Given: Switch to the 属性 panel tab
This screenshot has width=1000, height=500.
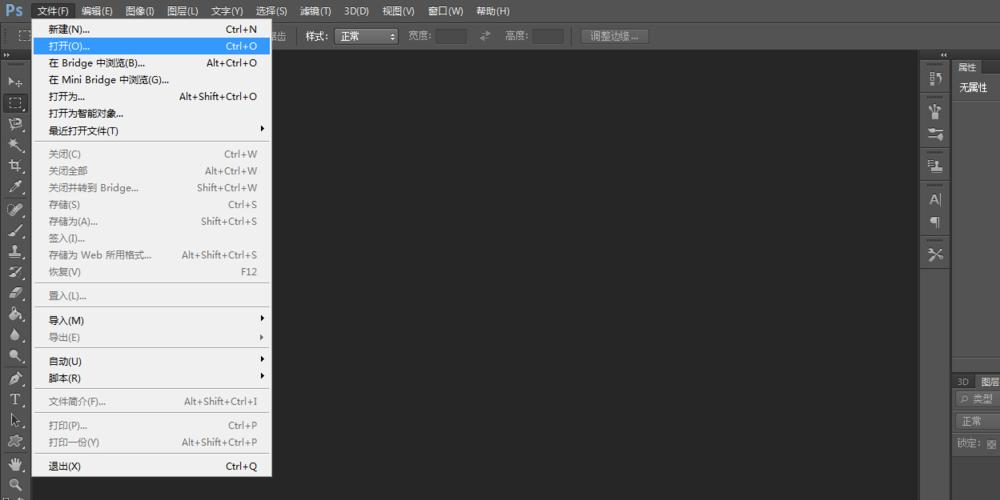Looking at the screenshot, I should (967, 68).
